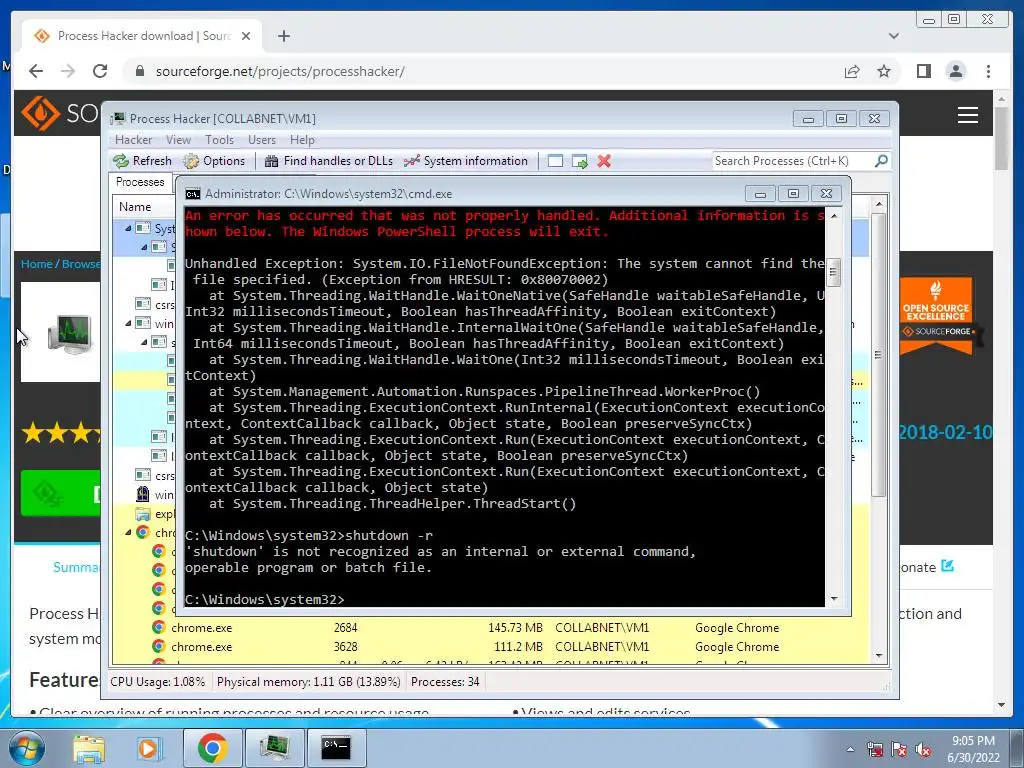Open Windows Explorer from taskbar

tap(89, 748)
